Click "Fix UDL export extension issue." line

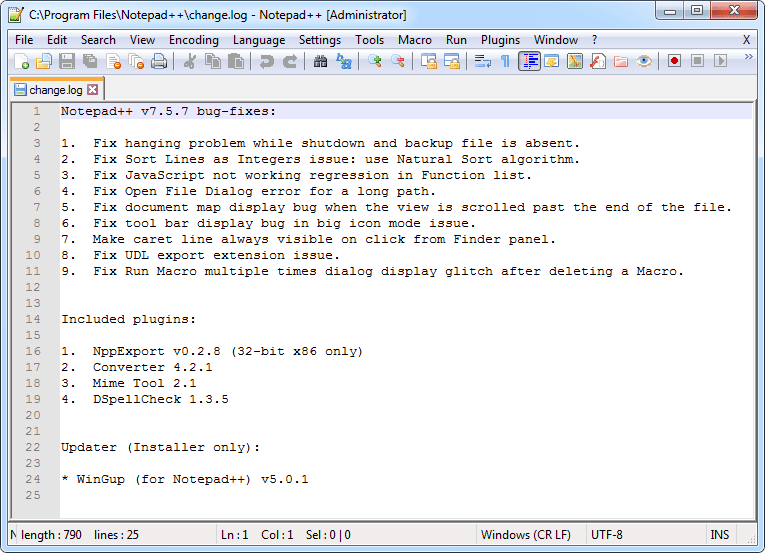tap(201, 255)
